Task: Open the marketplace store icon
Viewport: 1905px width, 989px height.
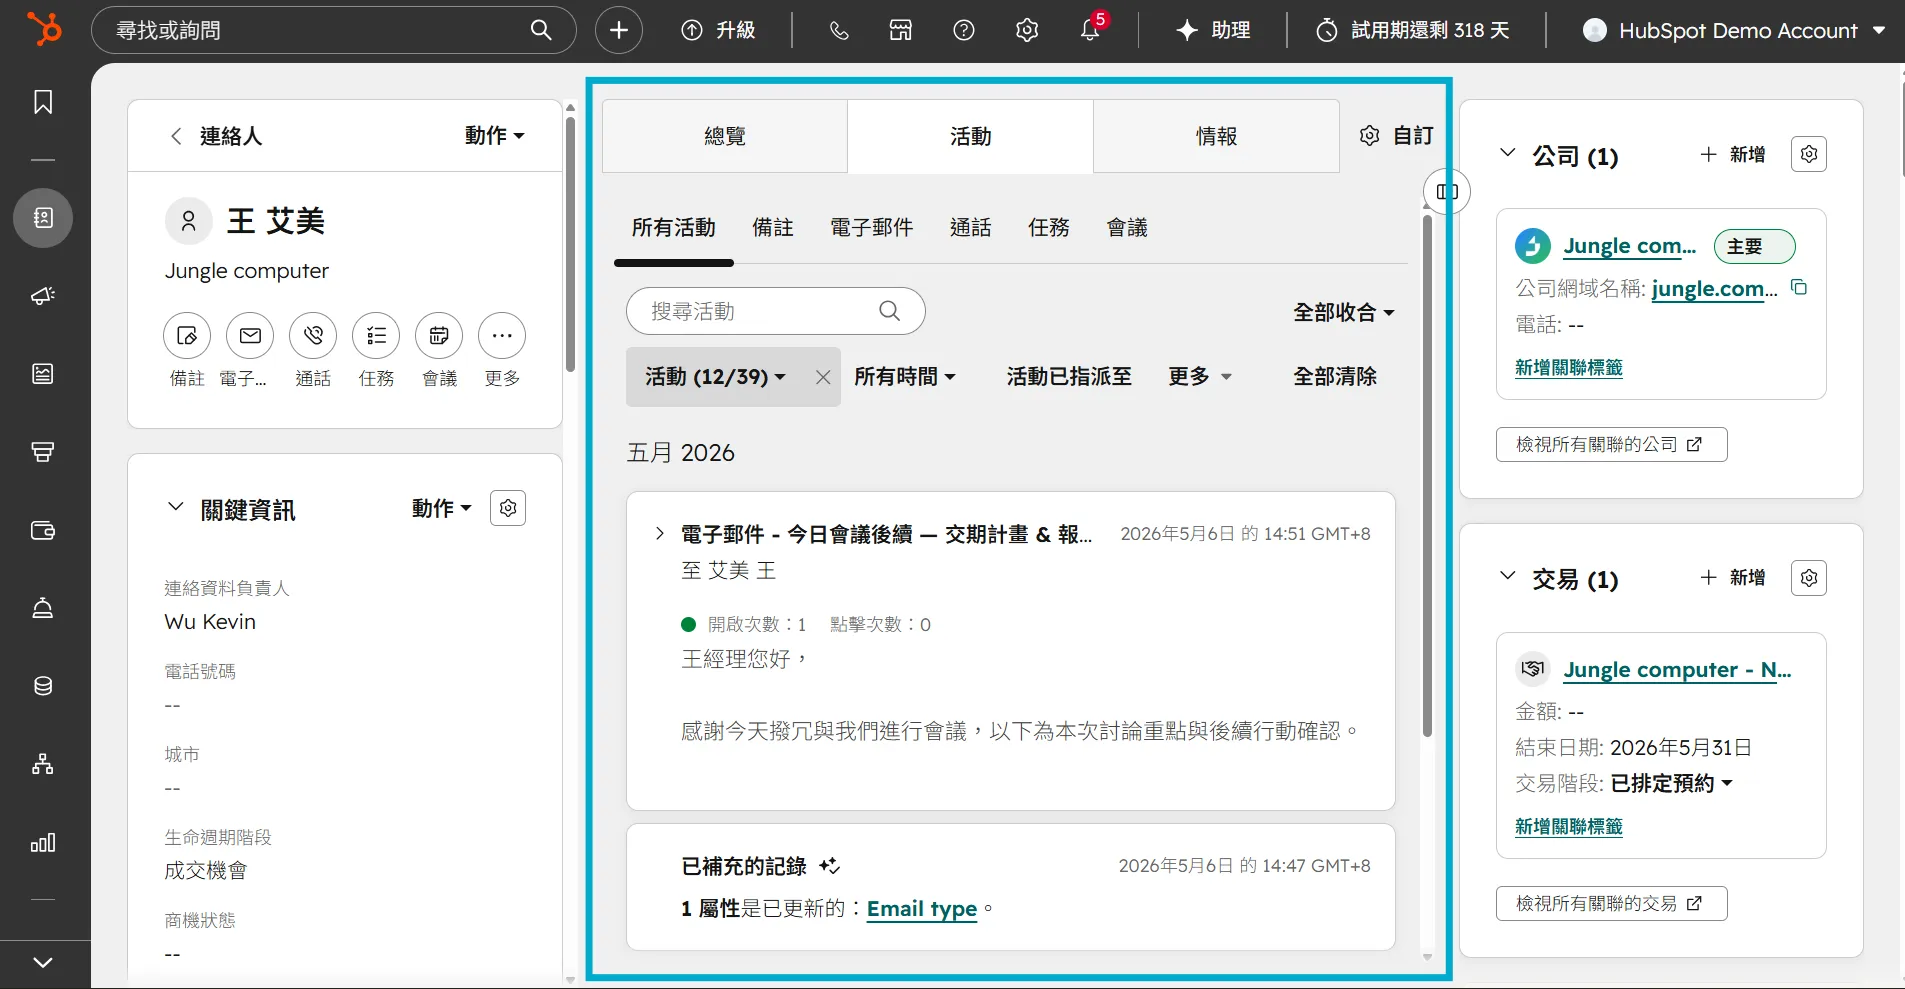Action: pyautogui.click(x=901, y=30)
